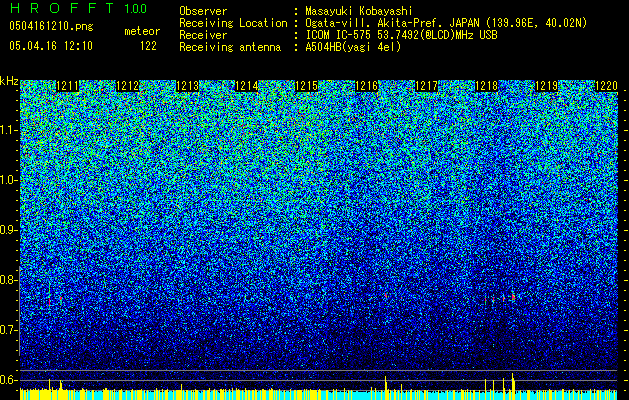Click the 1216 time marker
The width and height of the screenshot is (629, 400).
coord(367,86)
